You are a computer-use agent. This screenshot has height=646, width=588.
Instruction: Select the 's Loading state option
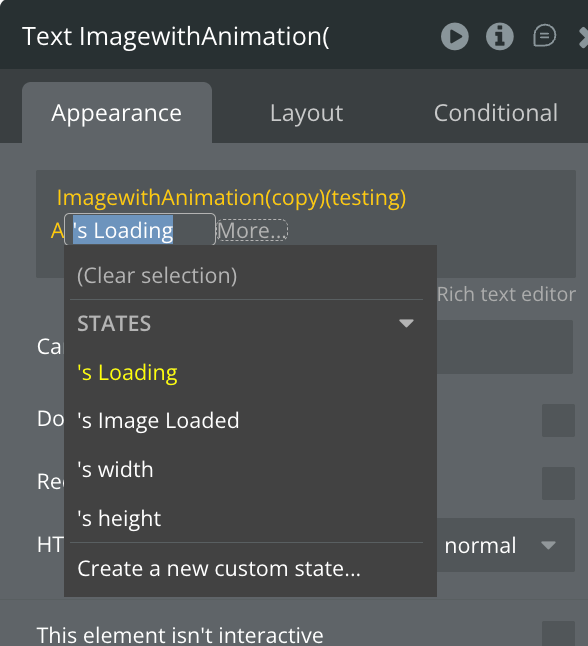127,372
